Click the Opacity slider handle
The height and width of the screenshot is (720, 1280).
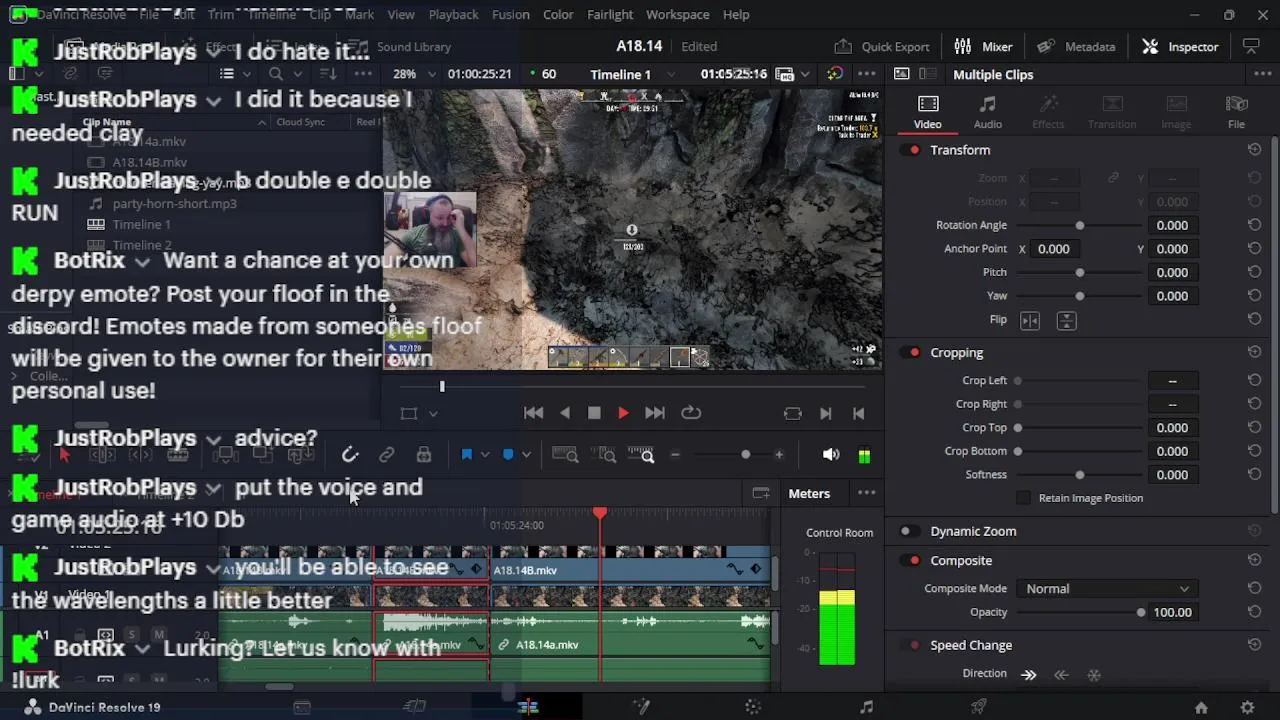(1141, 613)
